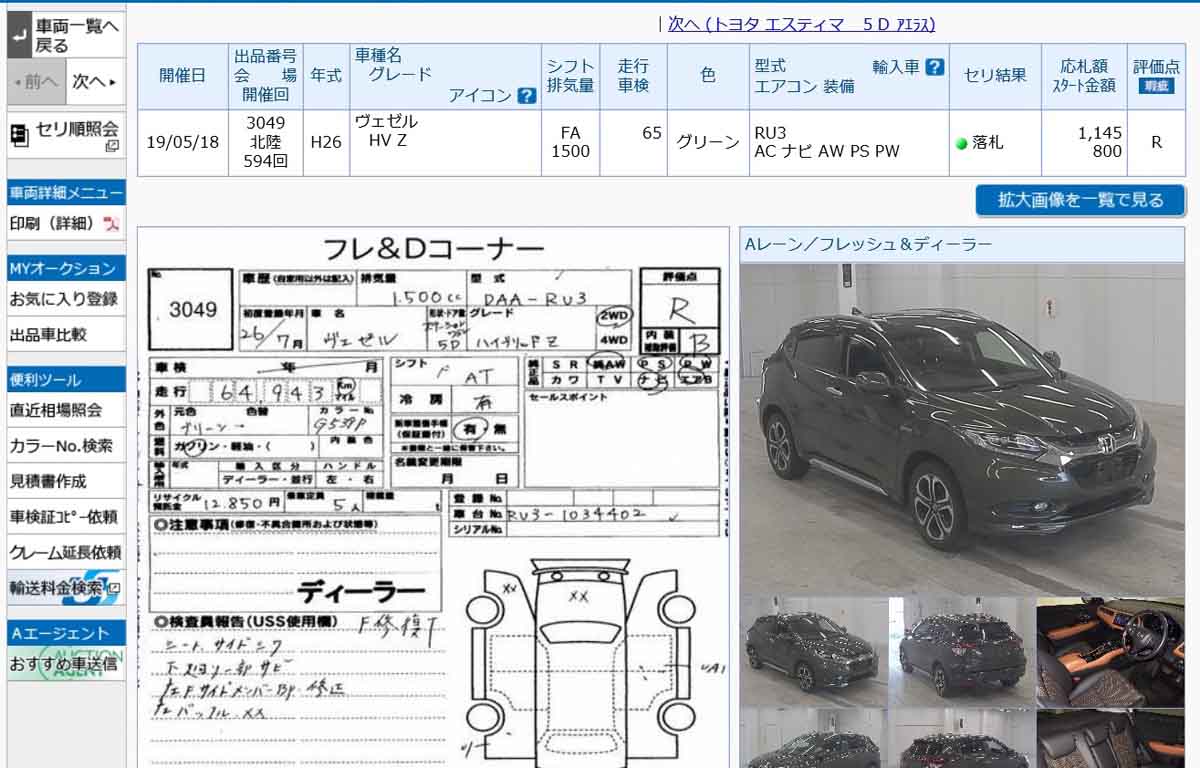The height and width of the screenshot is (768, 1200).
Task: Click the Aエージェント section header
Action: 66,633
